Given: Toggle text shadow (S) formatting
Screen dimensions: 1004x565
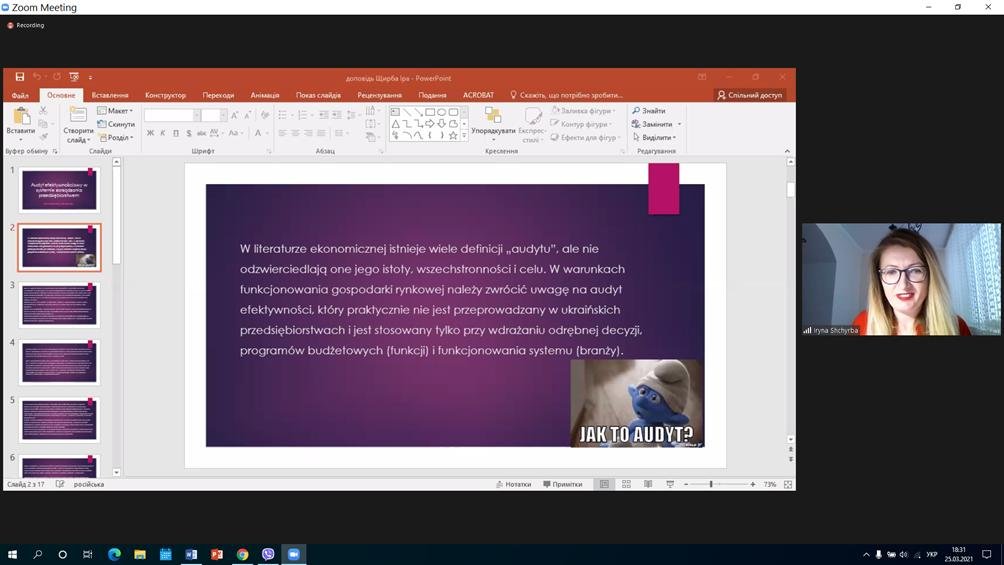Looking at the screenshot, I should (189, 133).
